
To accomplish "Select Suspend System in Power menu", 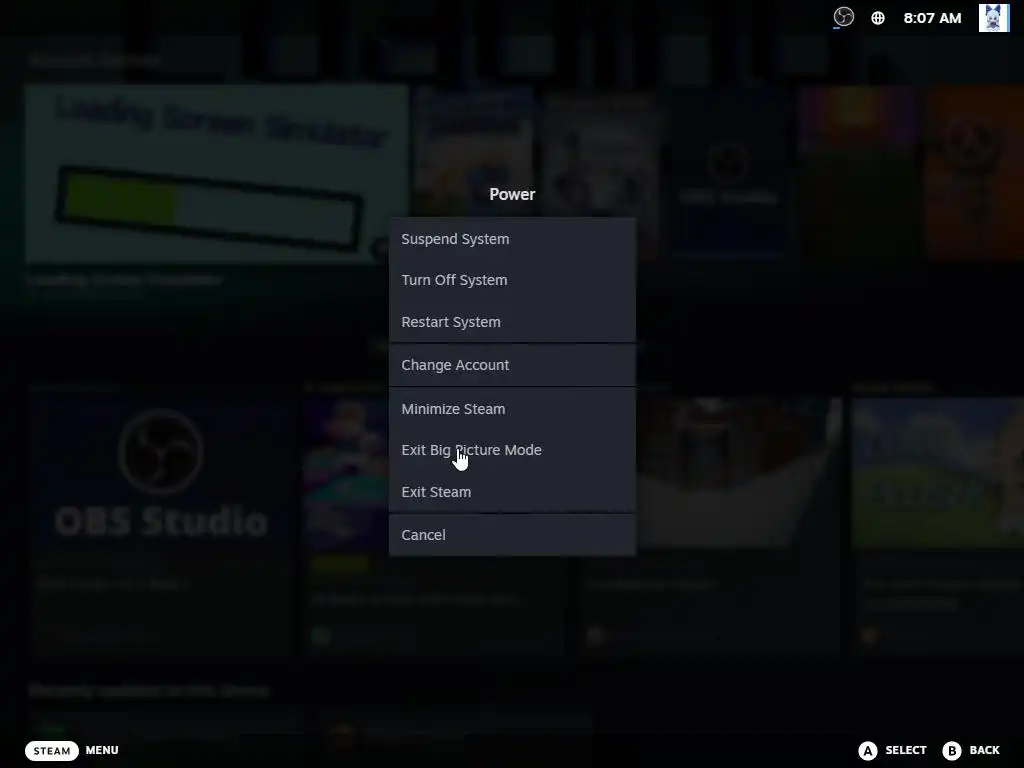I will pos(512,239).
